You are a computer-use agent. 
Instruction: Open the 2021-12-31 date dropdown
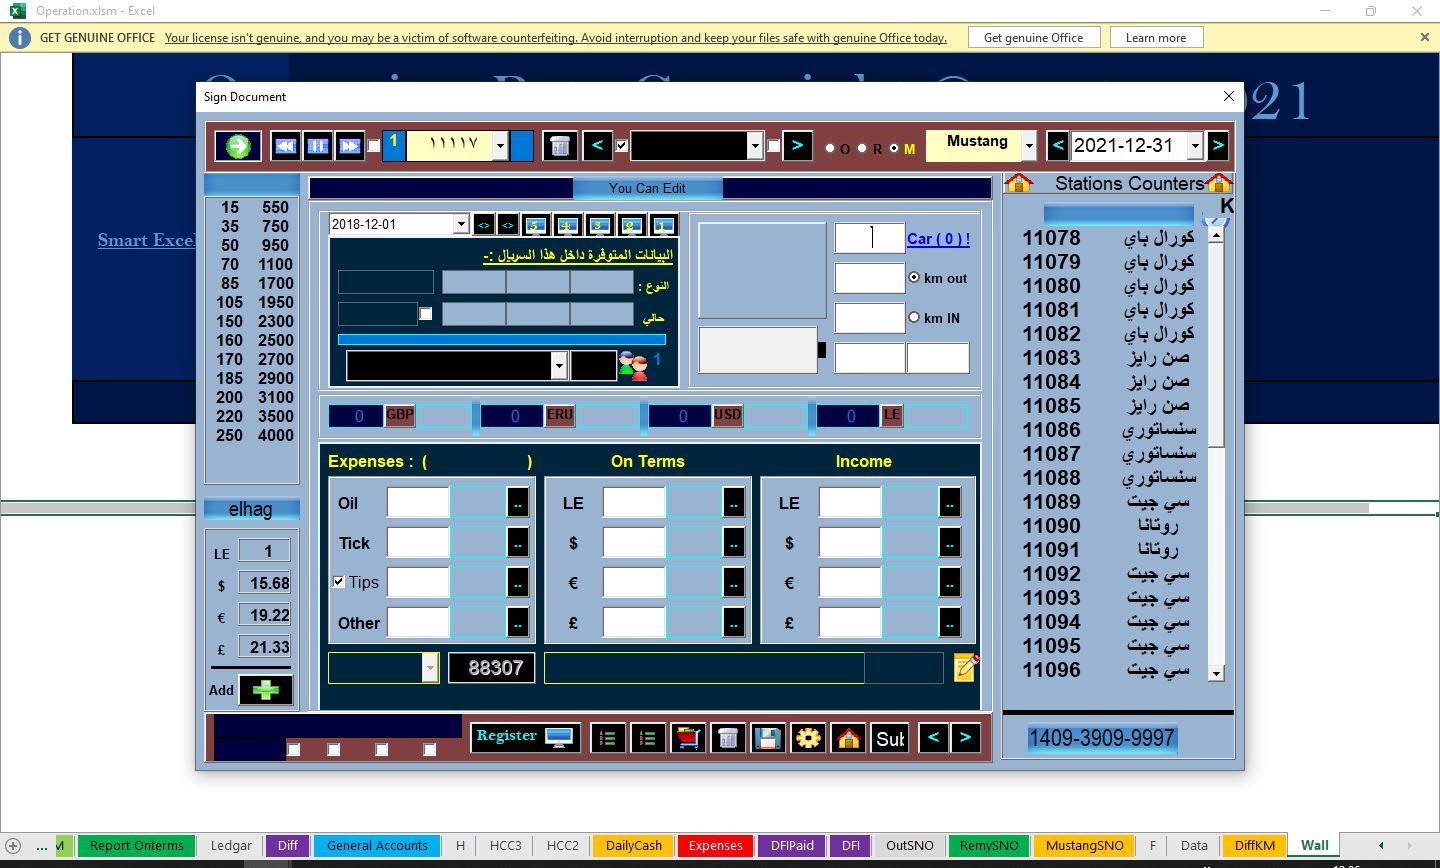[1194, 146]
